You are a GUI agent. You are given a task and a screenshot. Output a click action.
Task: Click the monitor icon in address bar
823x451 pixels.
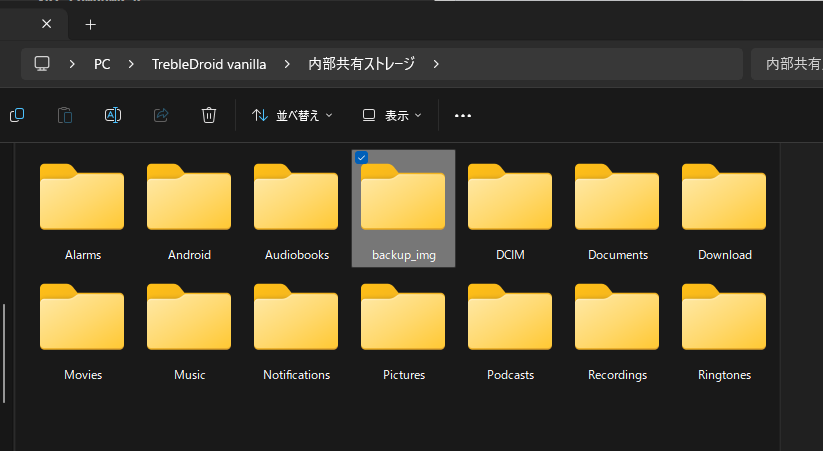(x=42, y=64)
